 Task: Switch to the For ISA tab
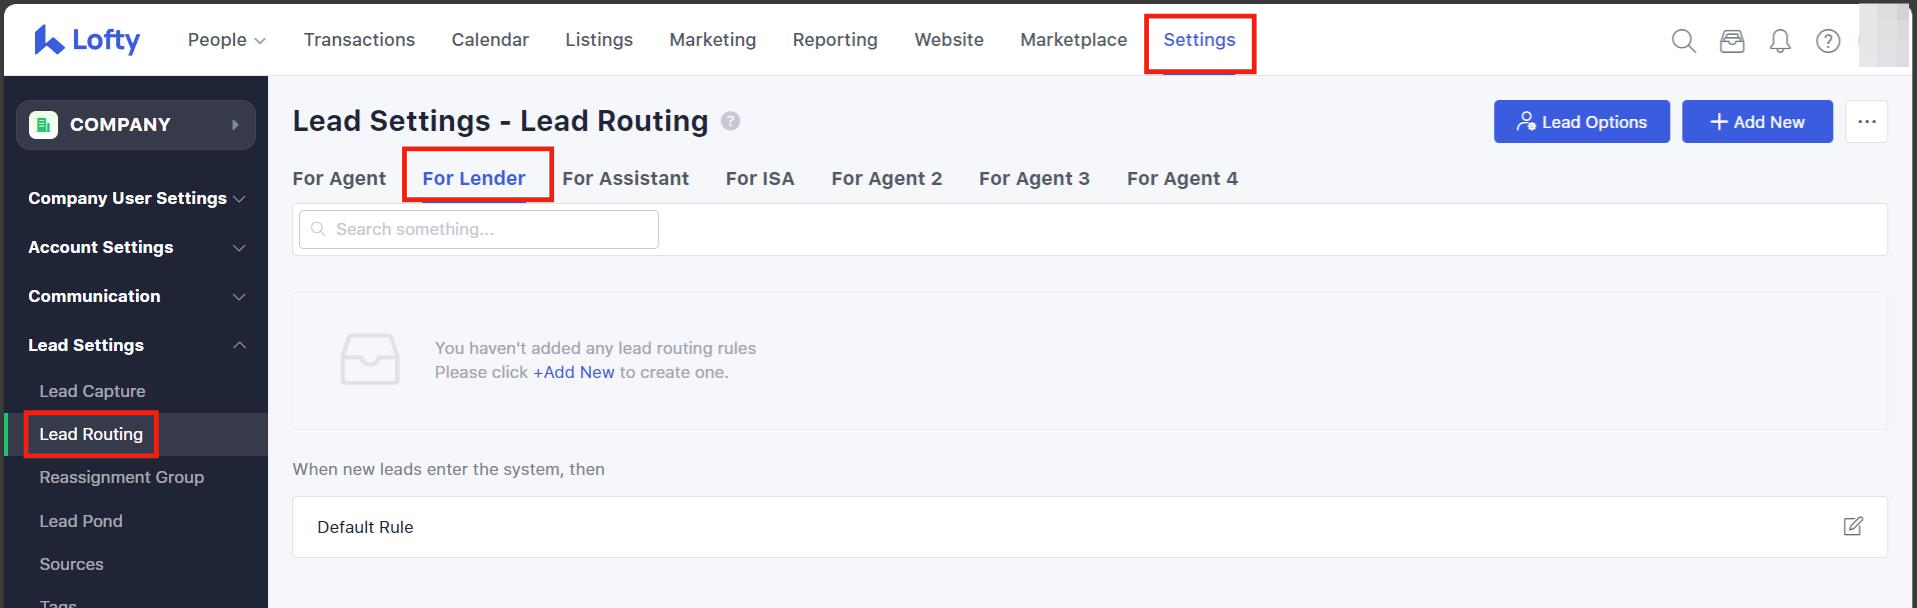tap(759, 178)
